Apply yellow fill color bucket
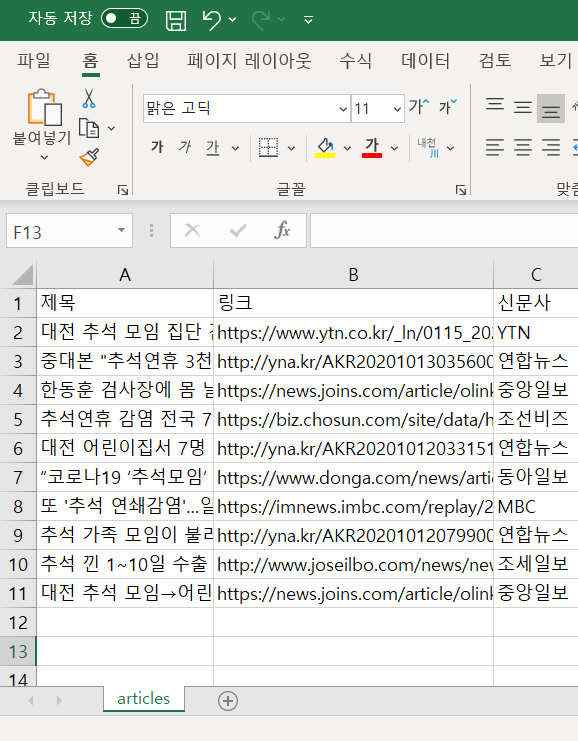The image size is (578, 741). coord(325,147)
